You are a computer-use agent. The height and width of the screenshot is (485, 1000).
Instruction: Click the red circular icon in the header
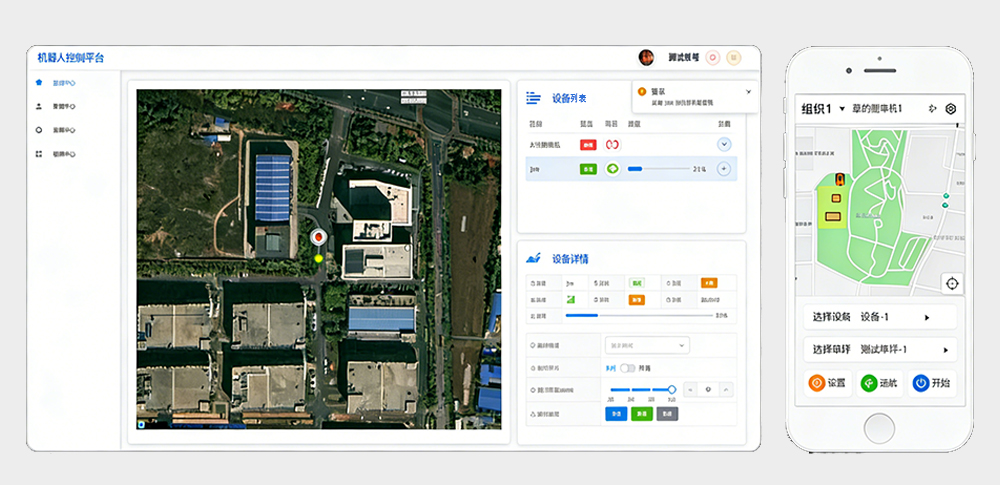click(x=713, y=57)
